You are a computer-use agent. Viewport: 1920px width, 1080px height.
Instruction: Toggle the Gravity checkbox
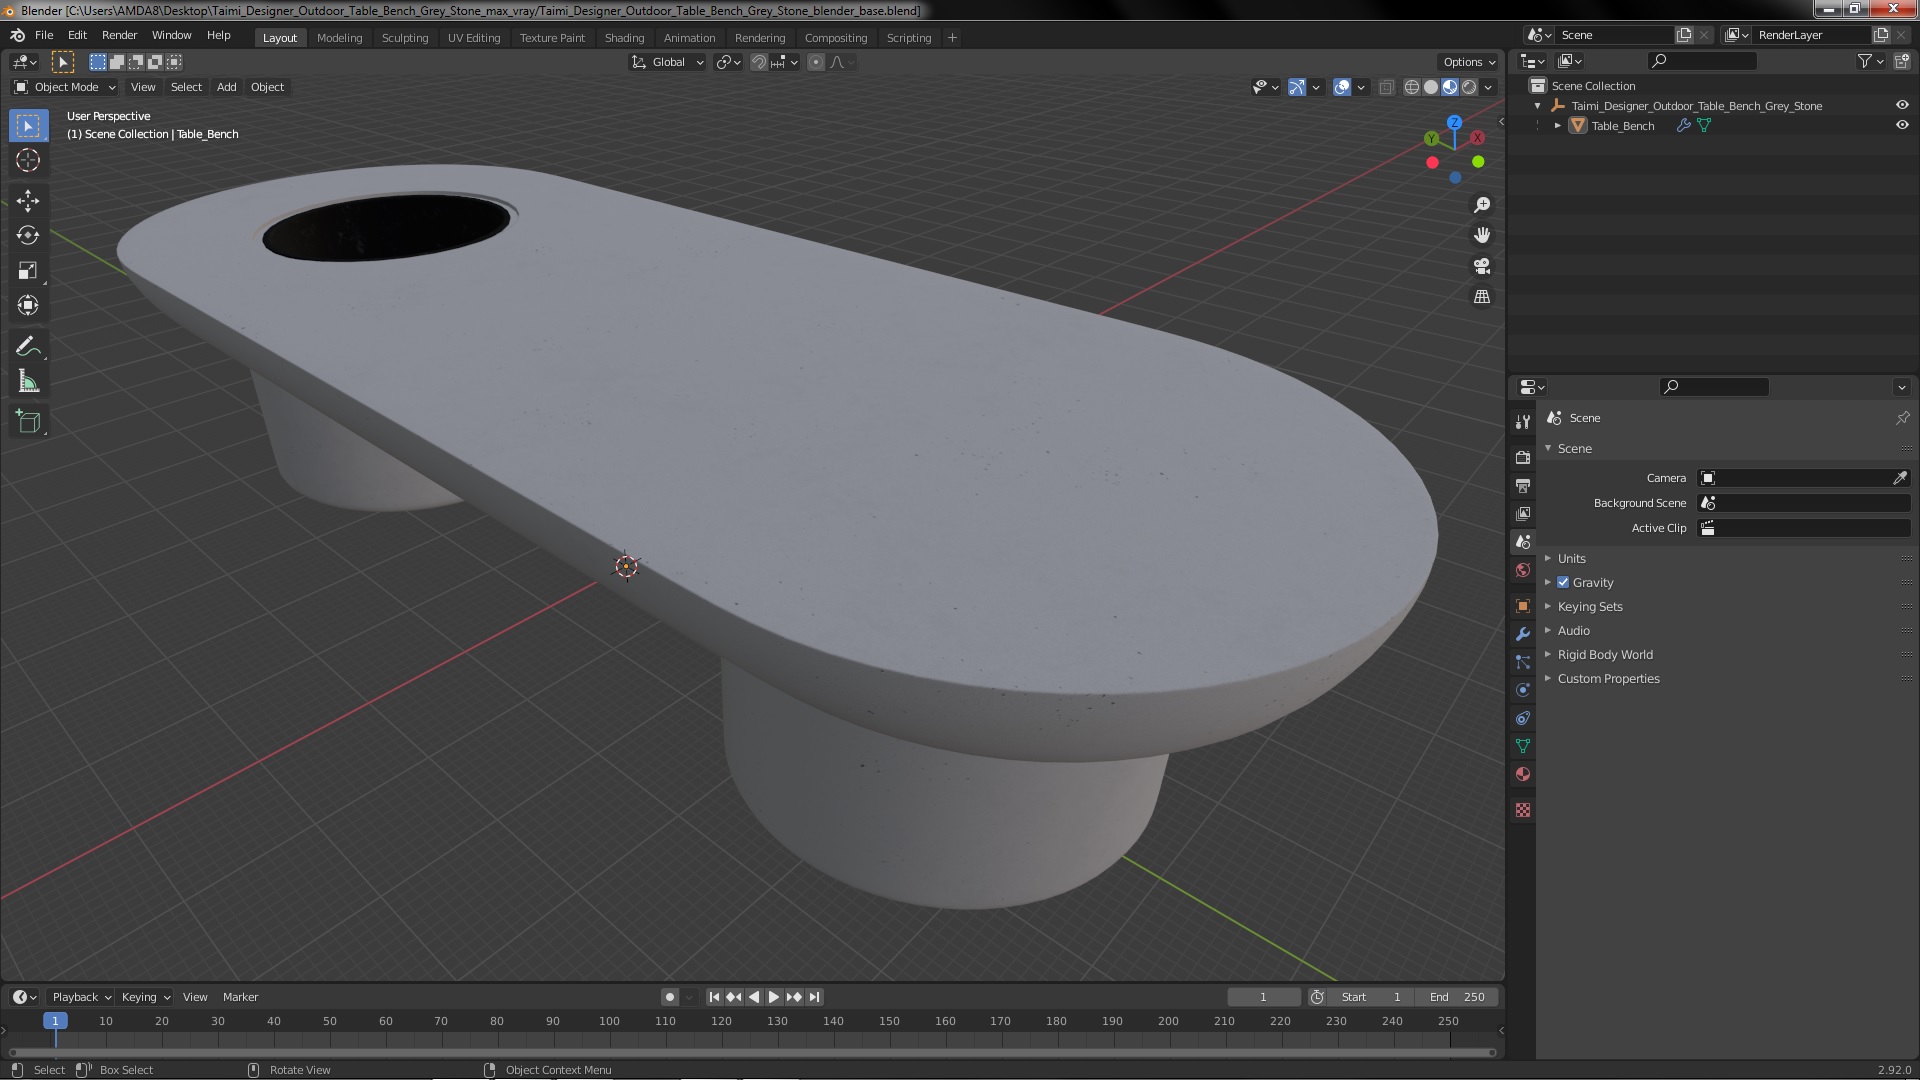point(1563,582)
